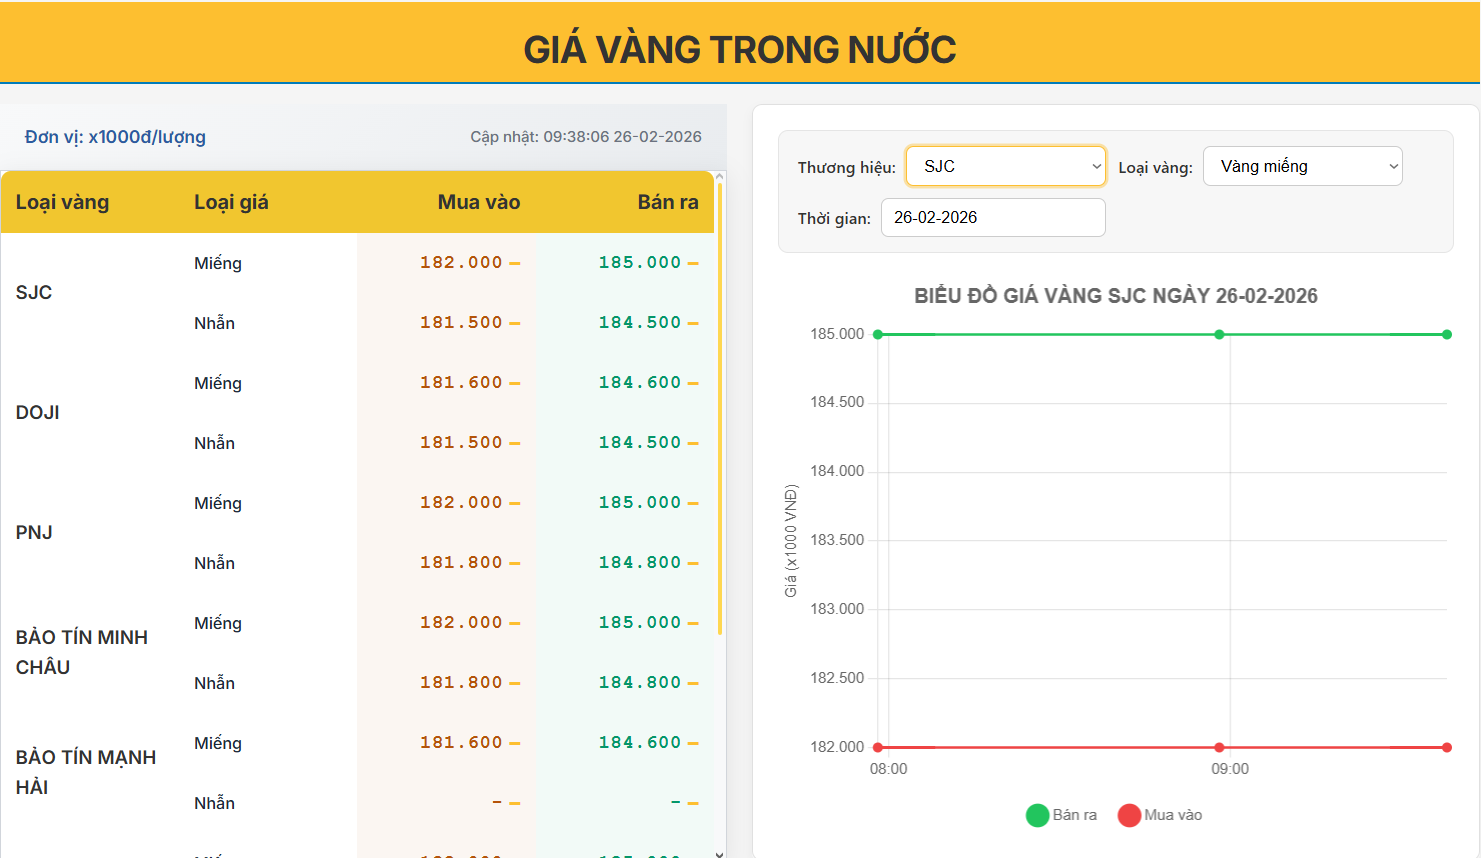The image size is (1481, 858).
Task: Click SJC Miếng buy price 182.000
Action: [461, 262]
